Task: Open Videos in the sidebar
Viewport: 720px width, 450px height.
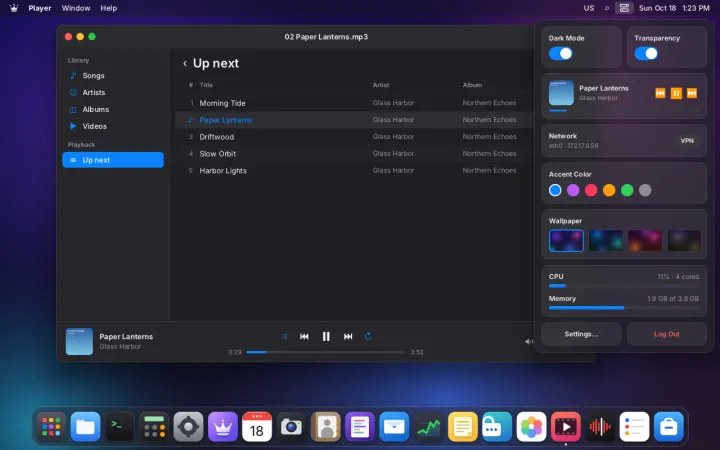Action: [x=112, y=126]
